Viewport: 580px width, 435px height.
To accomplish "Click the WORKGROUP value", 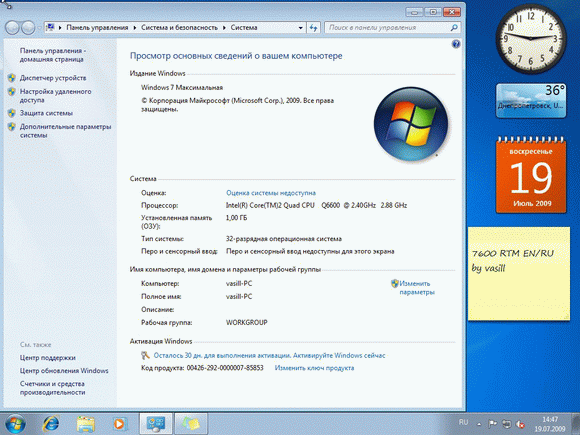I will coord(246,323).
